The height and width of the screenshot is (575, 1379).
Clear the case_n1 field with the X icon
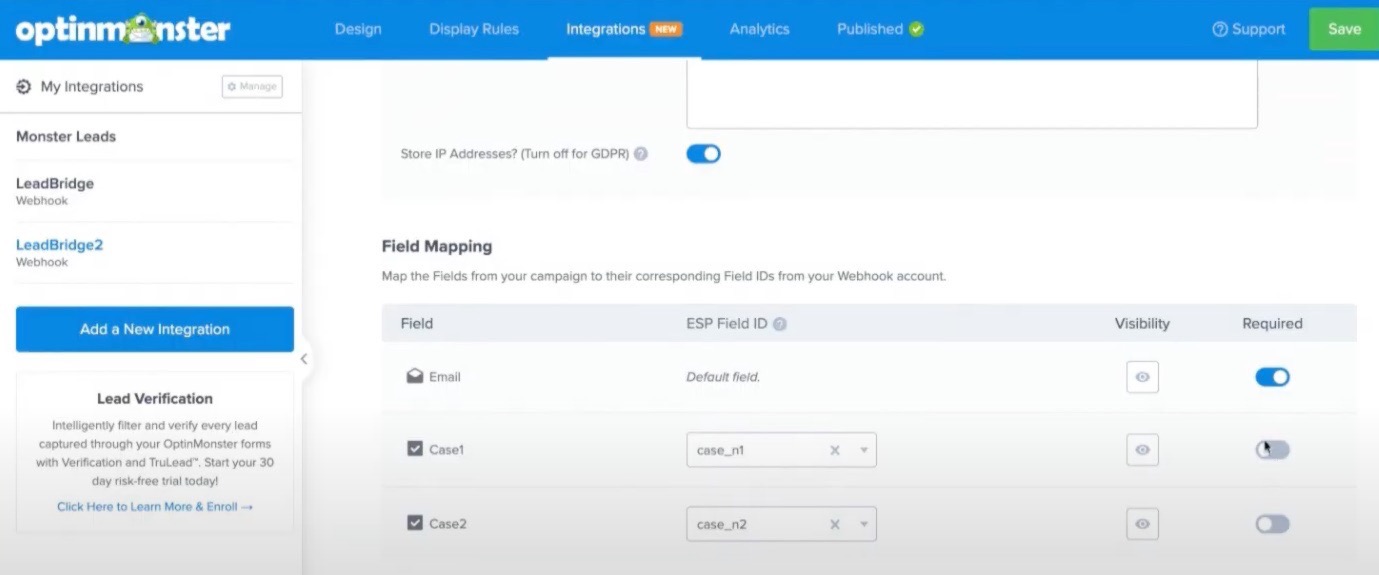[834, 450]
